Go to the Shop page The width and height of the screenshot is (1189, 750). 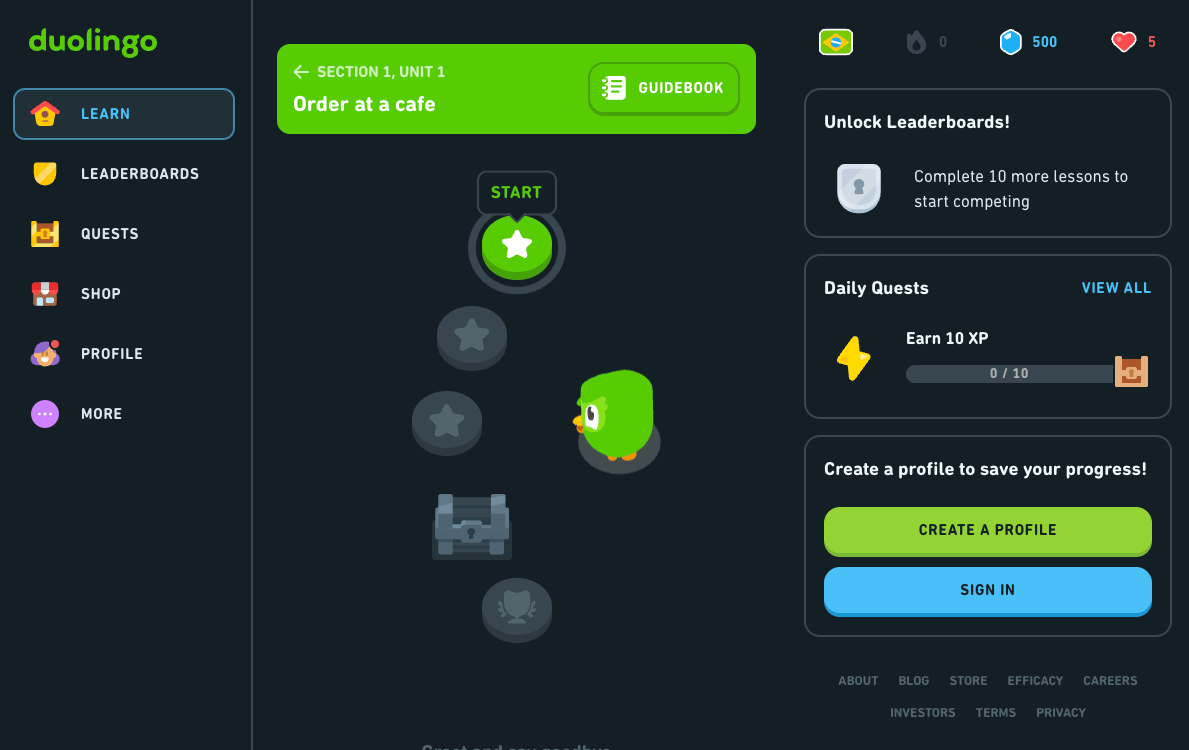[124, 293]
